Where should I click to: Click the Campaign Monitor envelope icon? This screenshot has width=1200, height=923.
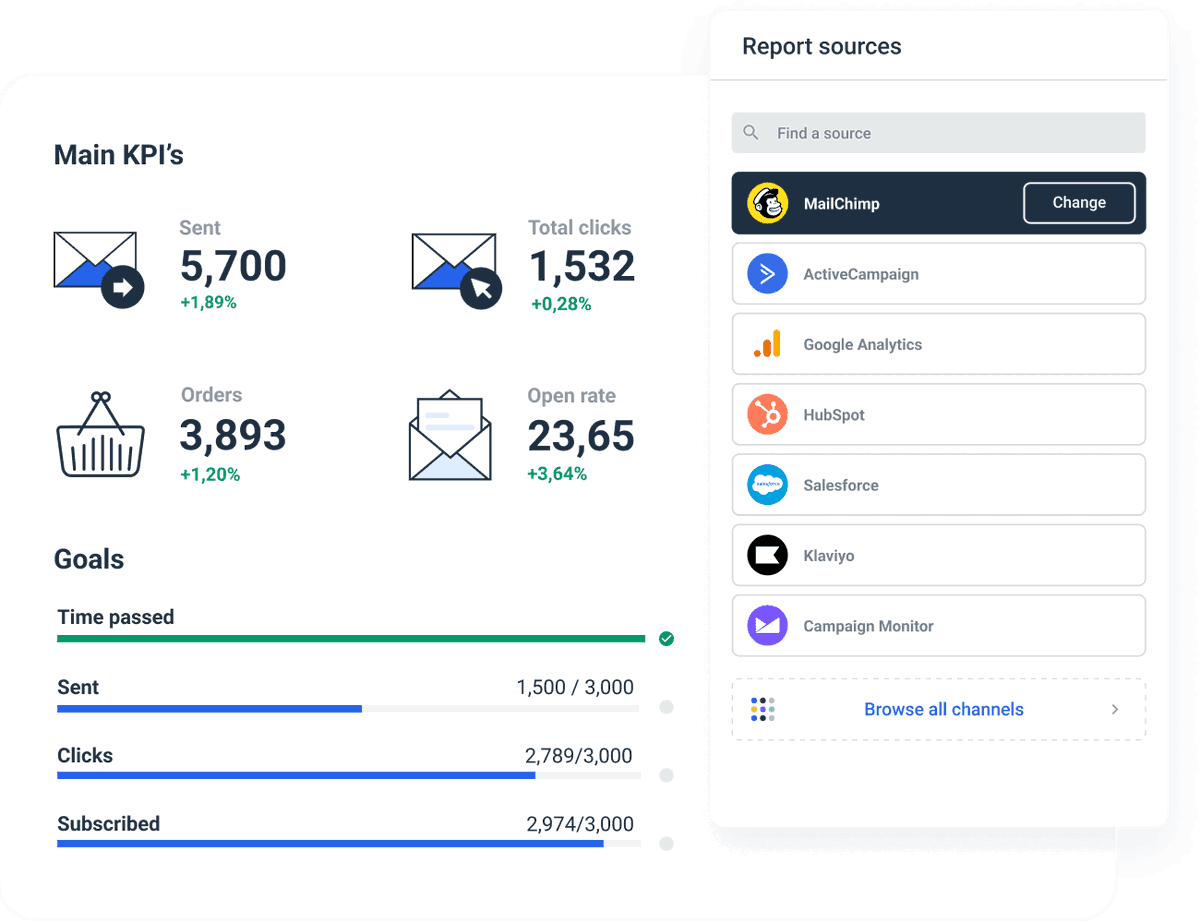tap(767, 625)
